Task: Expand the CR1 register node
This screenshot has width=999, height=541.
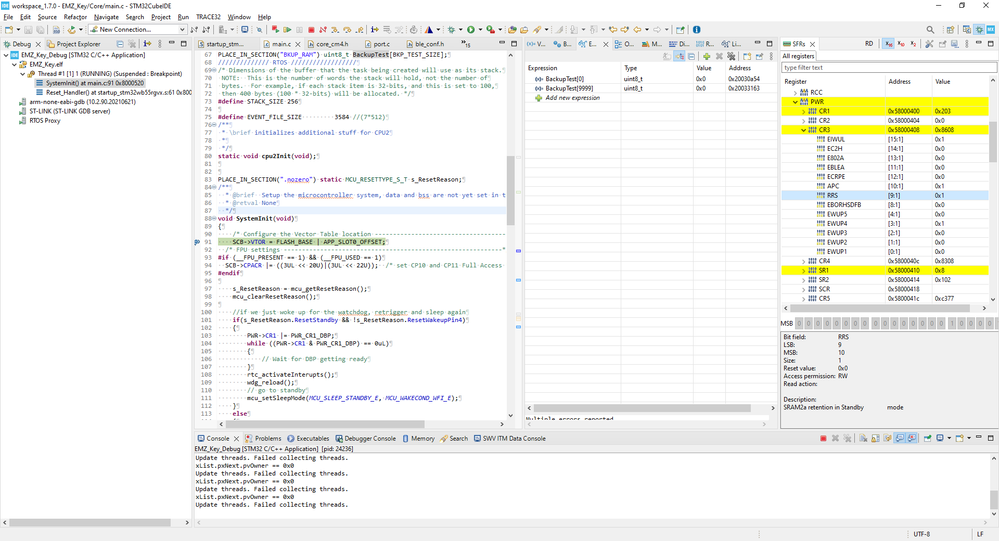Action: (803, 111)
